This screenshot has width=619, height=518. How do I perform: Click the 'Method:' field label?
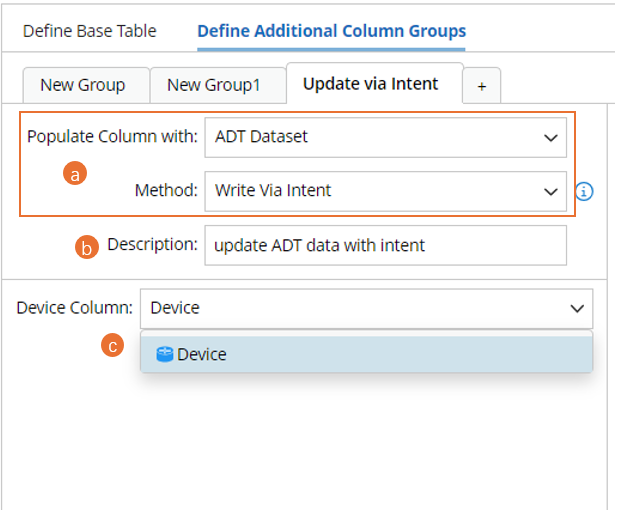pyautogui.click(x=166, y=190)
